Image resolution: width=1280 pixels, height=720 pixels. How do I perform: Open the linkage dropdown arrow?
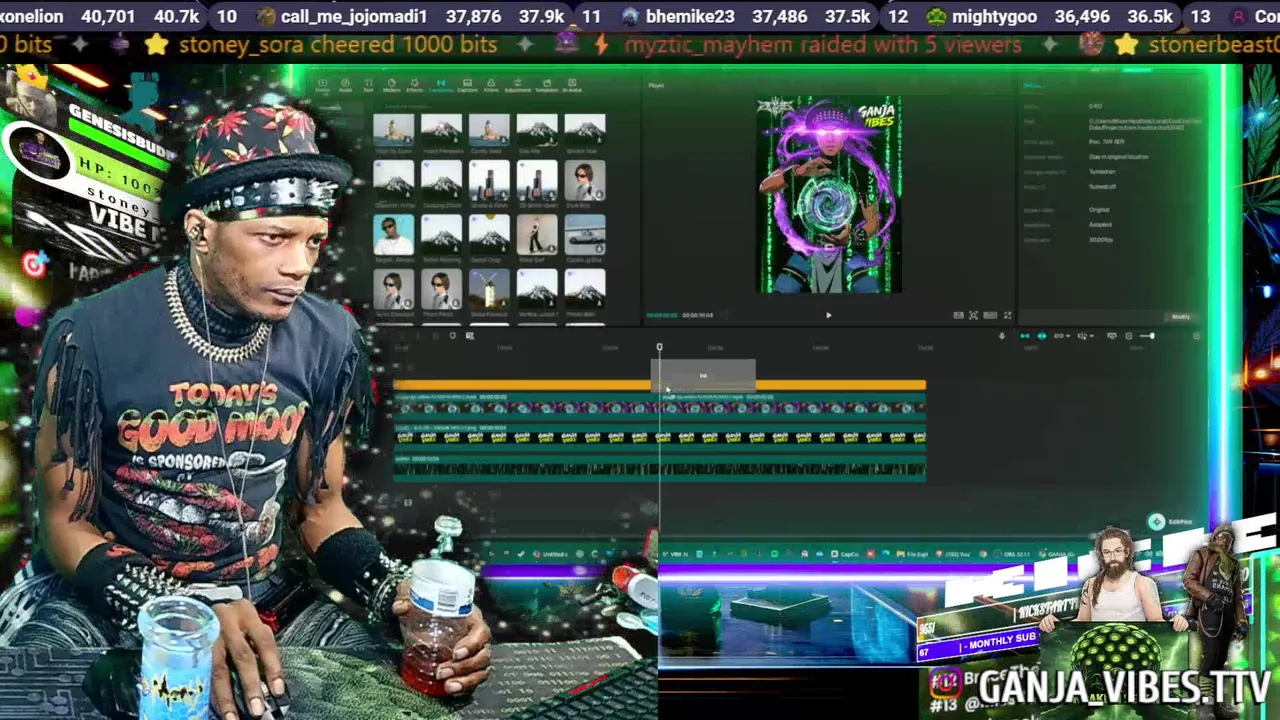click(x=1068, y=336)
